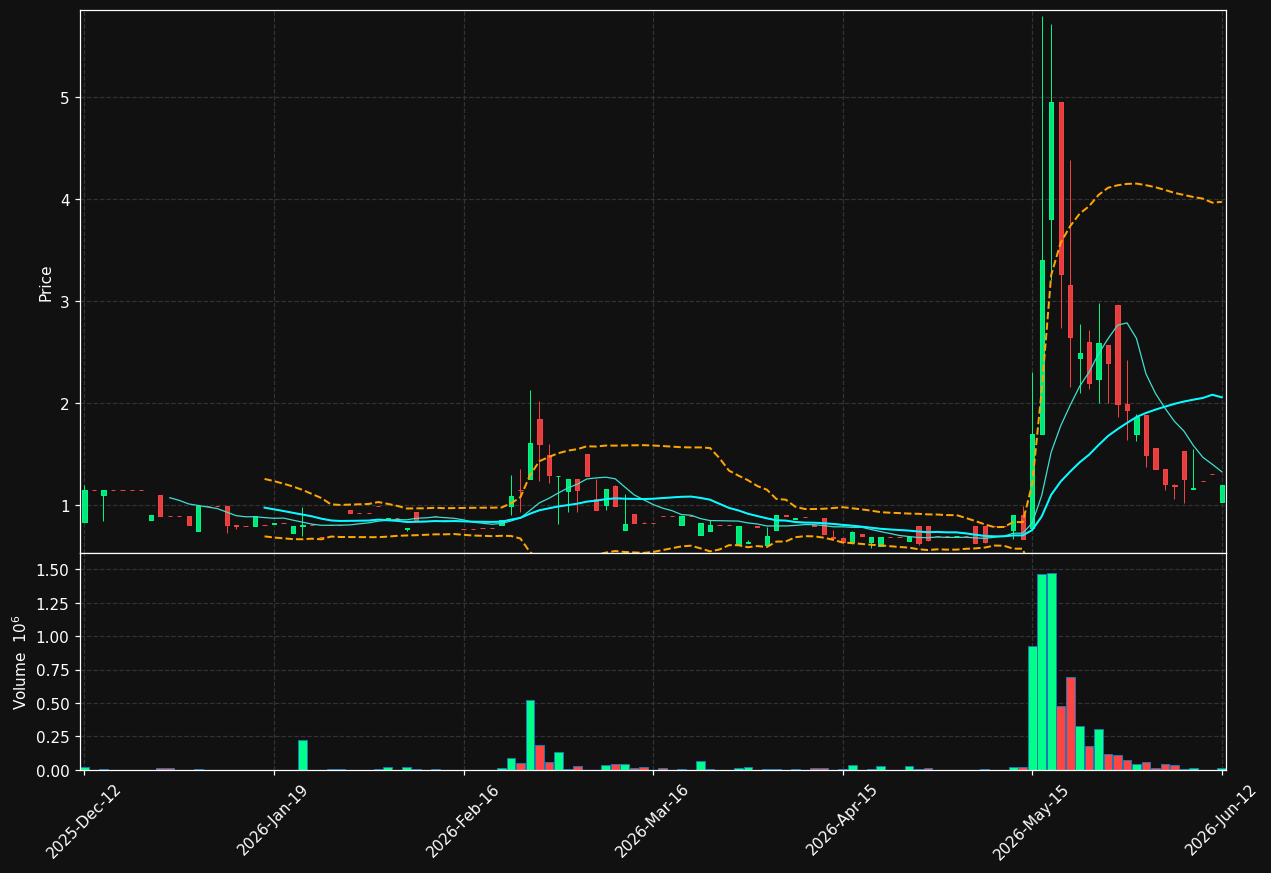The width and height of the screenshot is (1271, 873).
Task: Select the tall green candle peaking near 5
Action: 1051,161
